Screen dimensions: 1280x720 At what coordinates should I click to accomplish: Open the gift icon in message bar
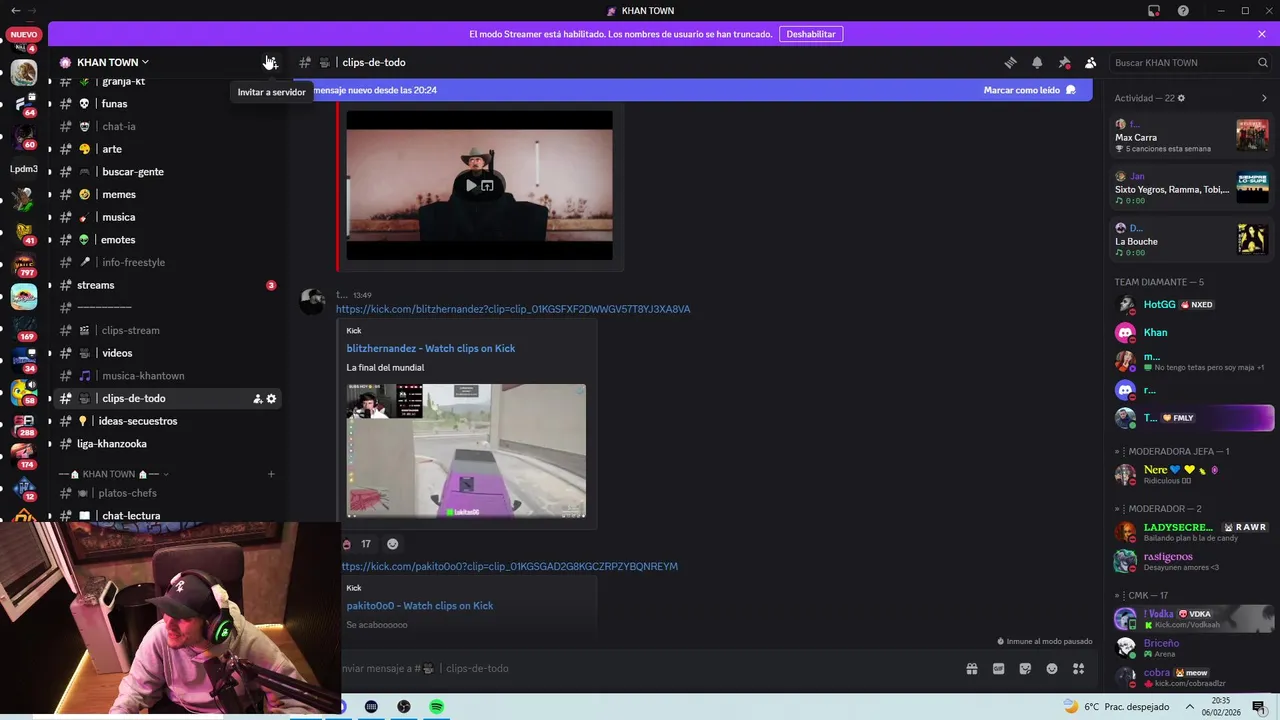click(x=971, y=669)
